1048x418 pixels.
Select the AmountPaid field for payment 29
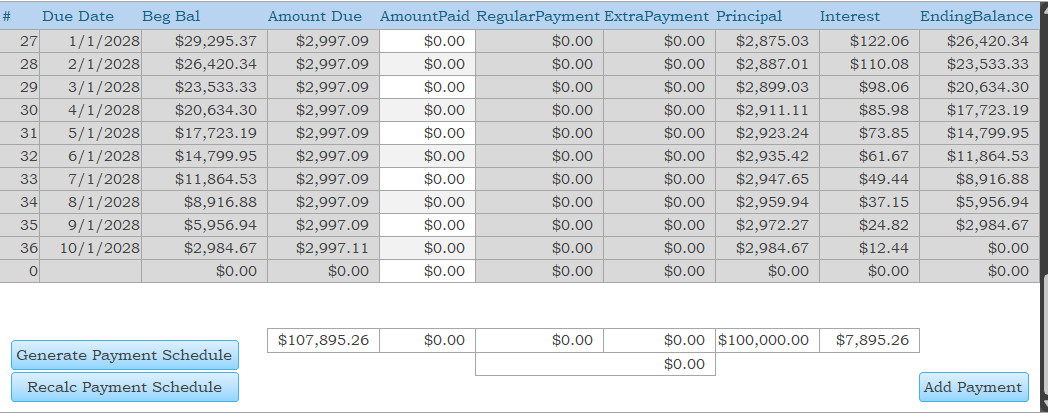click(427, 88)
